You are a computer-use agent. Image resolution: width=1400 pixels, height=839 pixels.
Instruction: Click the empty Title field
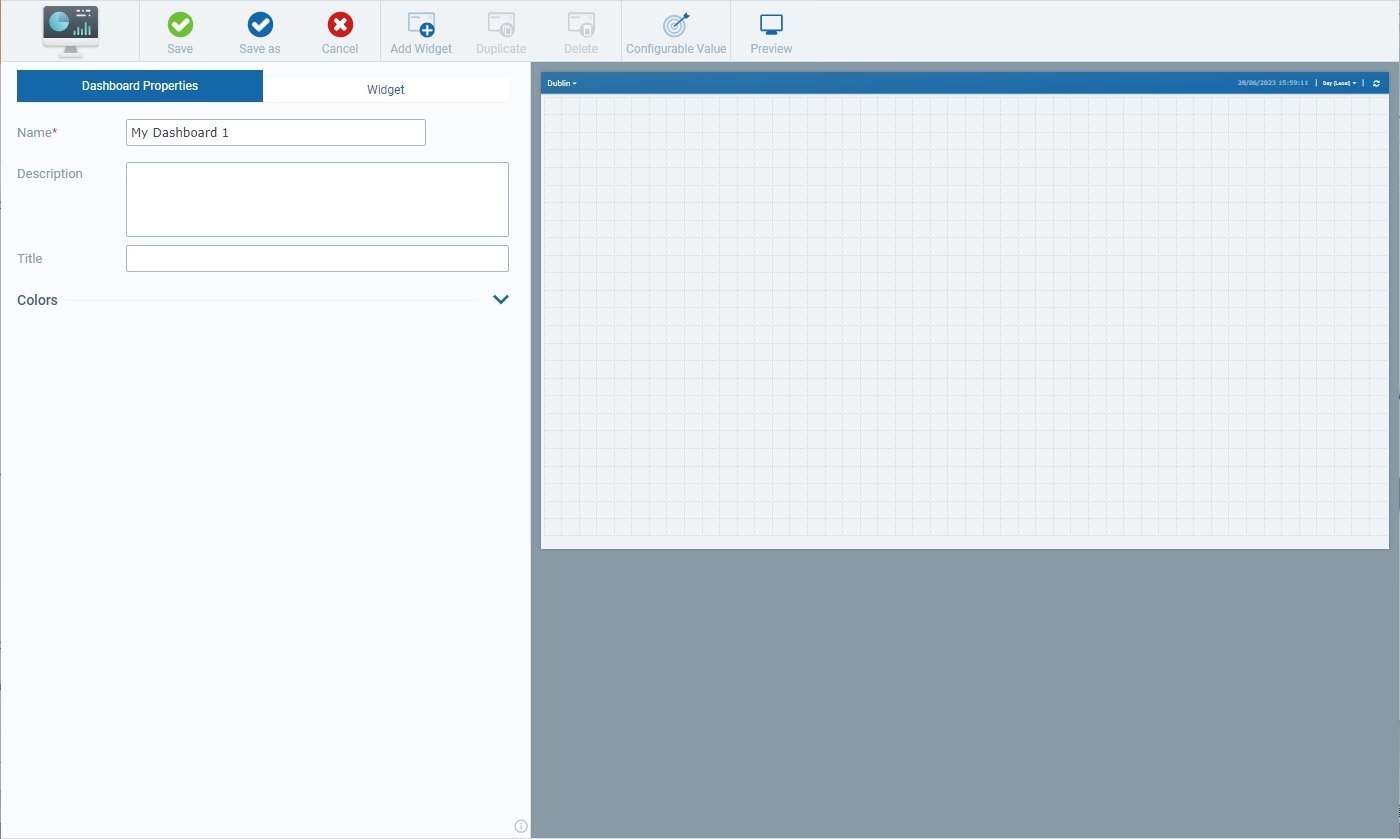[317, 258]
